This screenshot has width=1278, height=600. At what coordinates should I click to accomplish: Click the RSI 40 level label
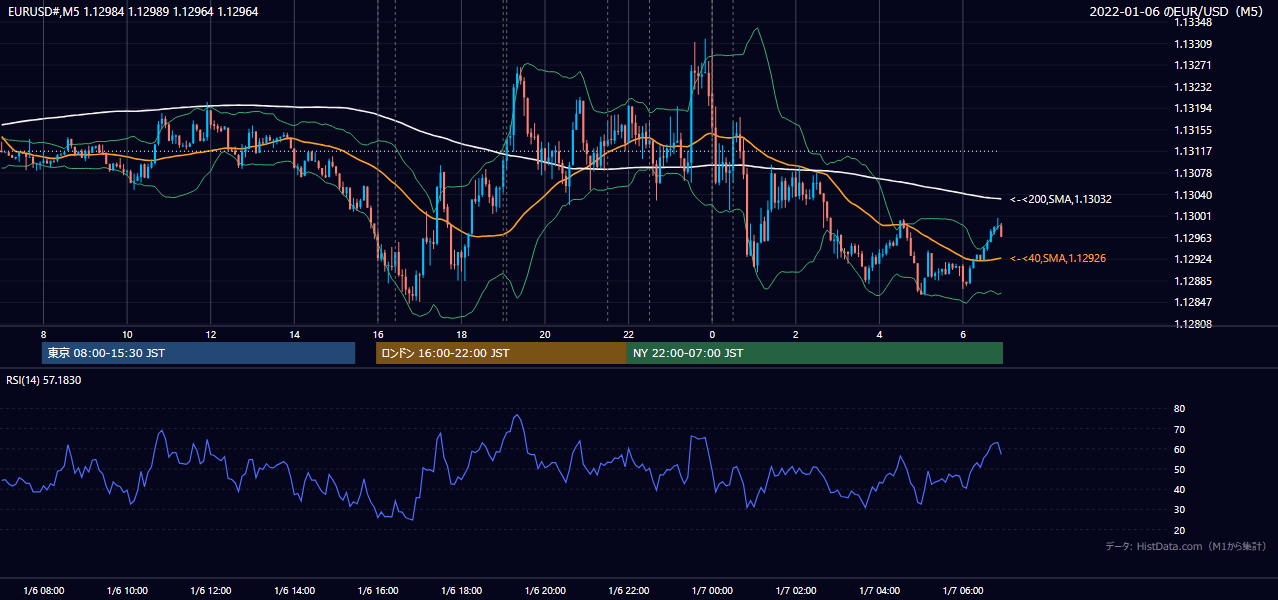[1179, 489]
